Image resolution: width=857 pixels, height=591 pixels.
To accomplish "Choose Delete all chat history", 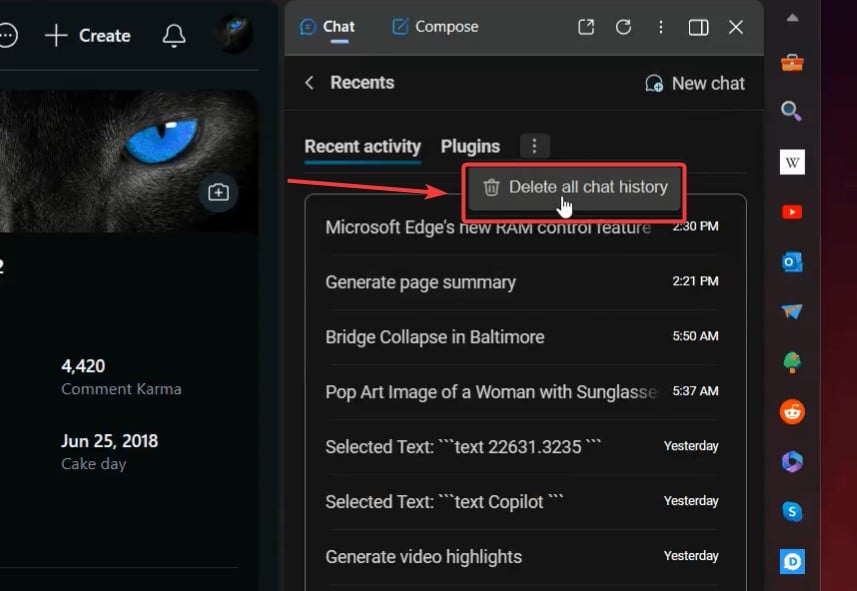I will (574, 188).
